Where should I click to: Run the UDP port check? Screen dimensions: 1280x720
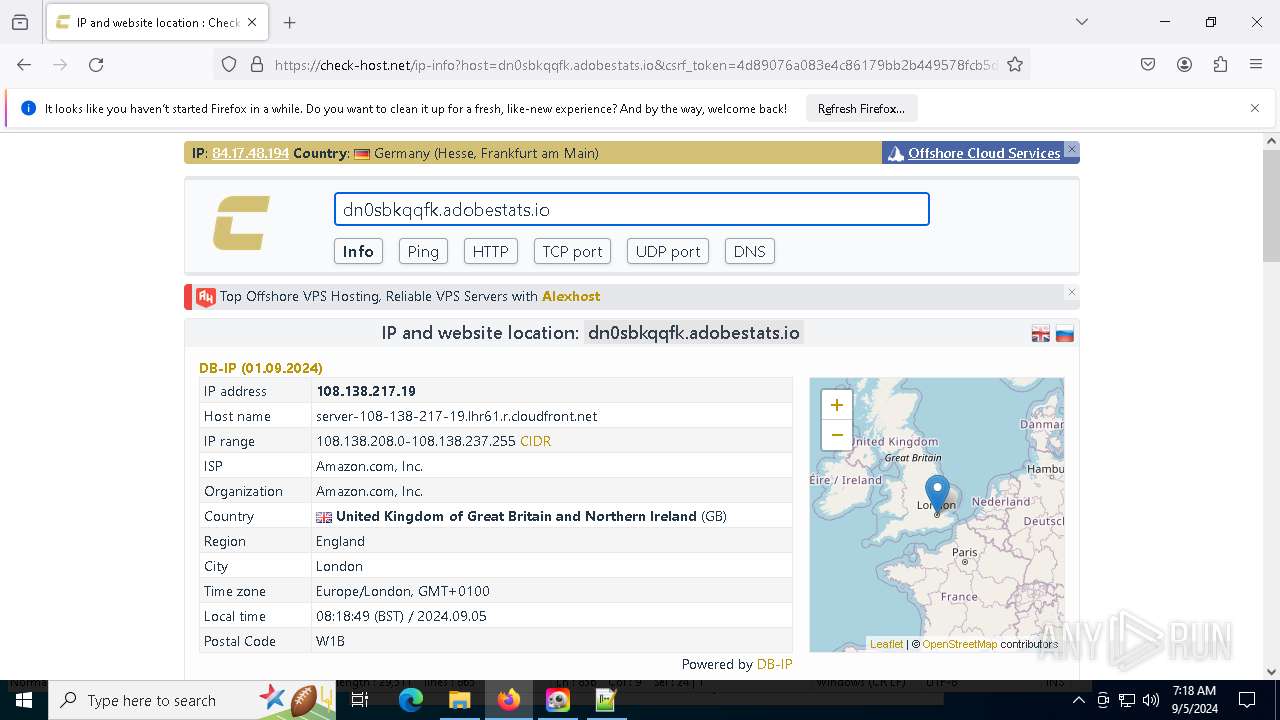(668, 251)
